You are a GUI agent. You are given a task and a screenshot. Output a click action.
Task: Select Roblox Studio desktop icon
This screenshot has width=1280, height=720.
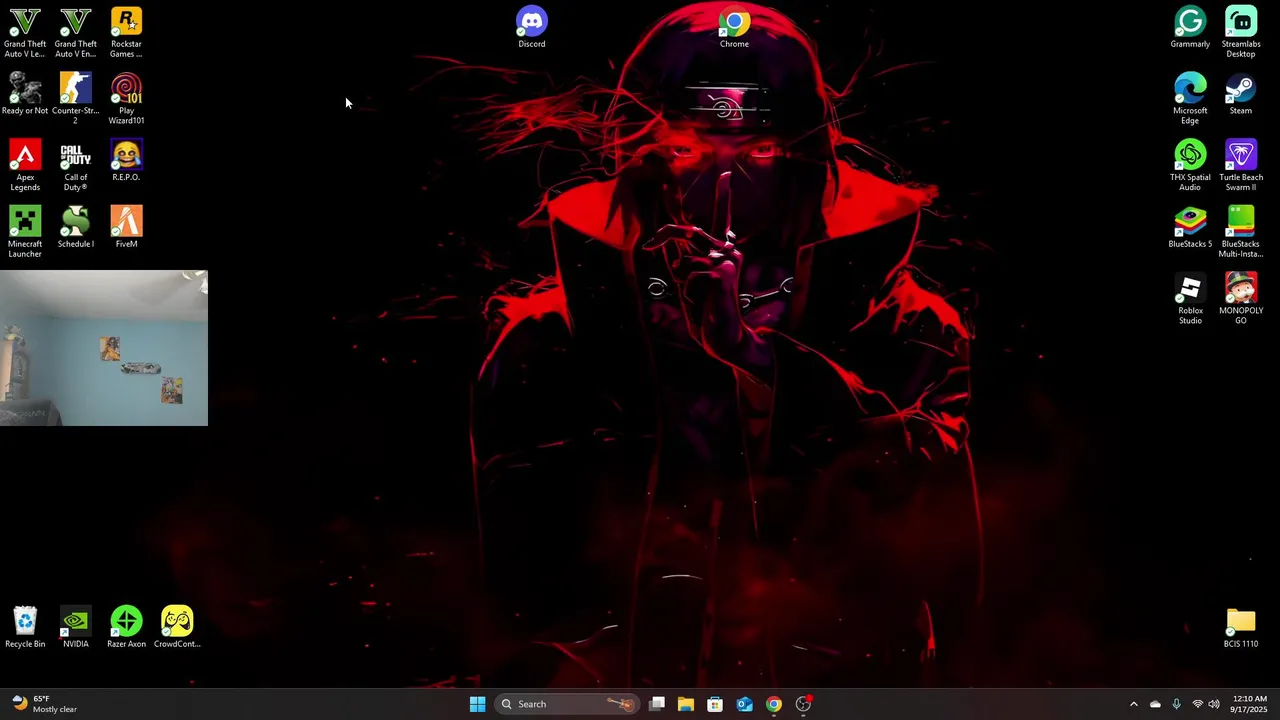(x=1190, y=299)
